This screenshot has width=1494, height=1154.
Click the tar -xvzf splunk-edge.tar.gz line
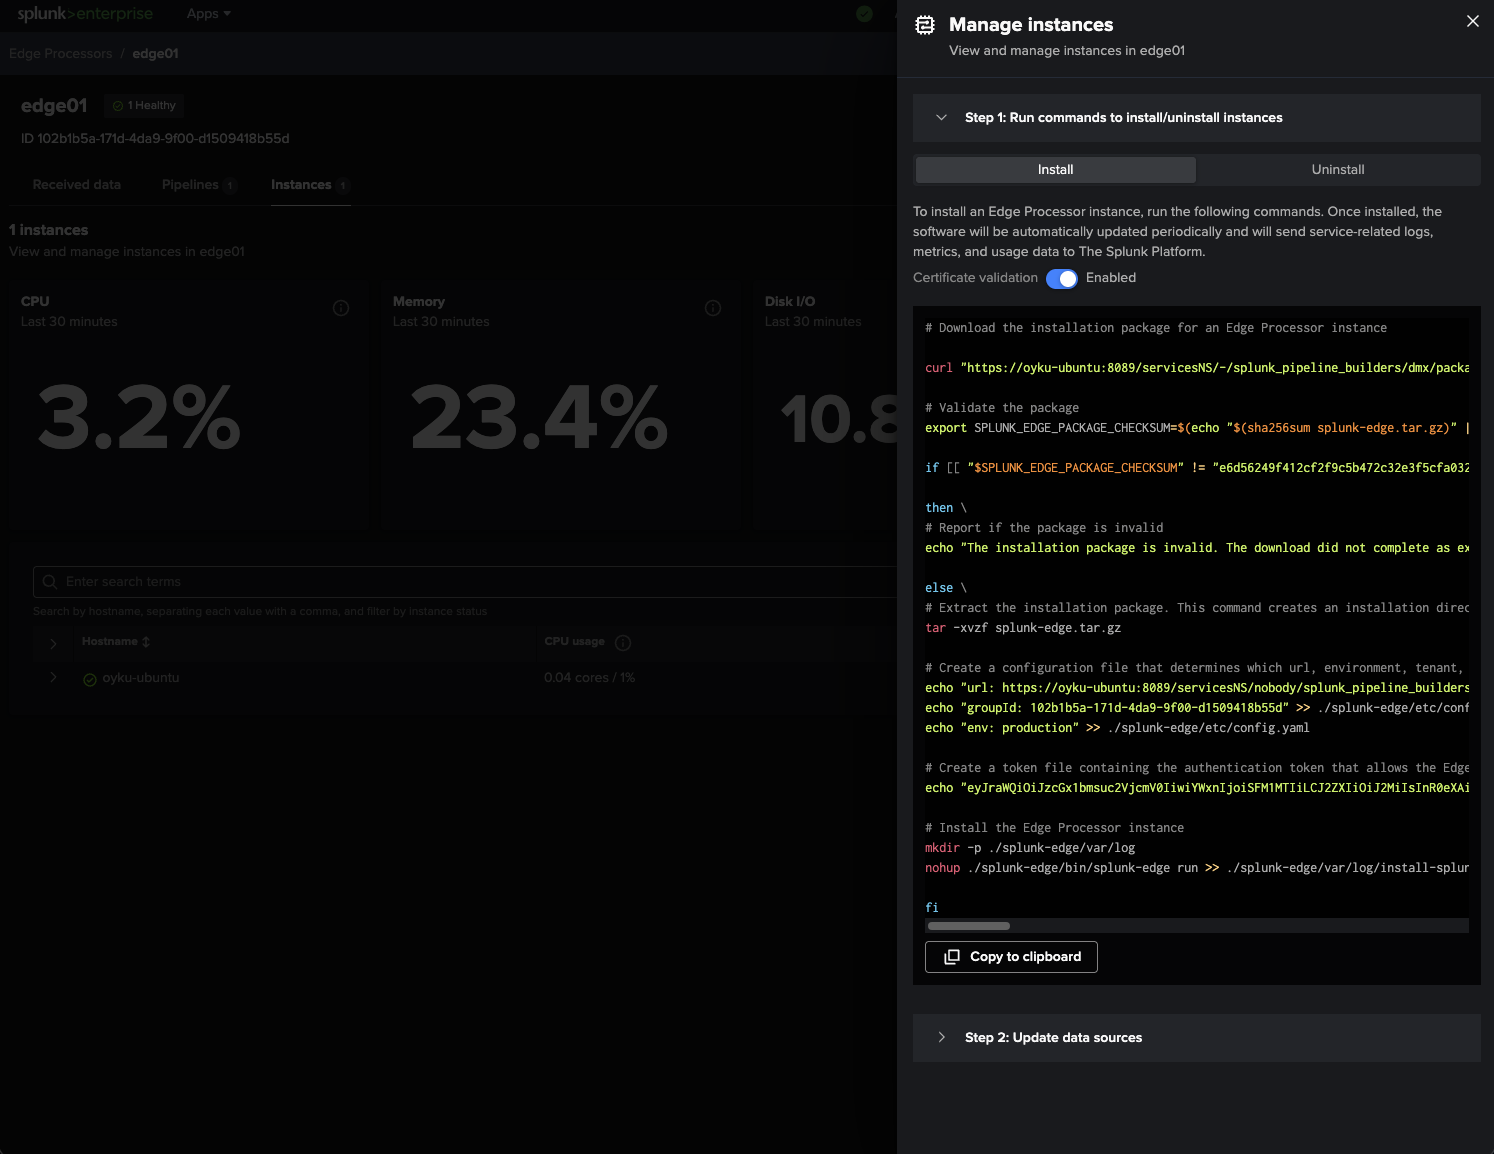coord(1023,628)
